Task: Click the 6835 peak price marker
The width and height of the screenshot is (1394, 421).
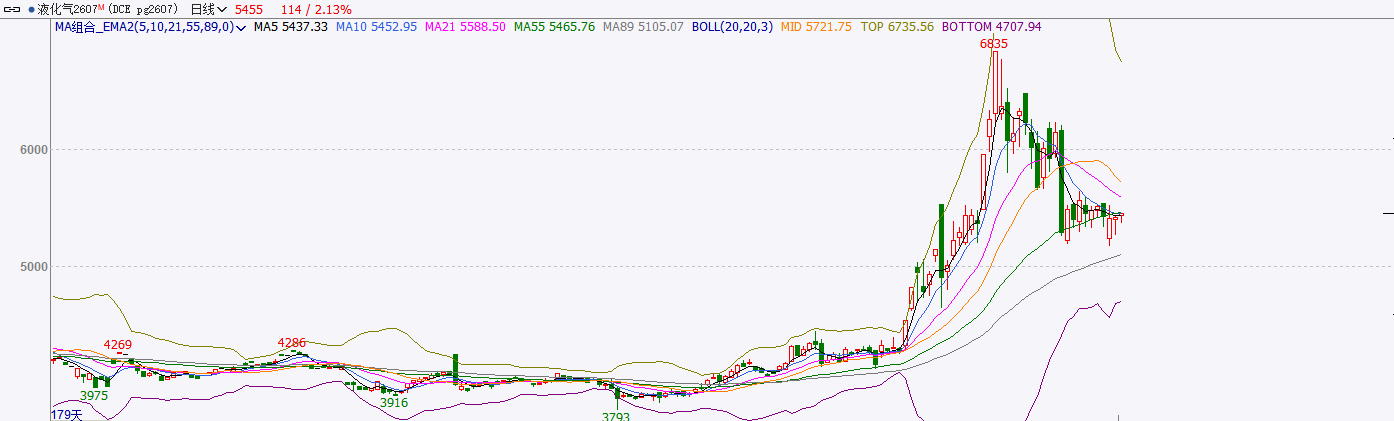Action: click(x=993, y=44)
